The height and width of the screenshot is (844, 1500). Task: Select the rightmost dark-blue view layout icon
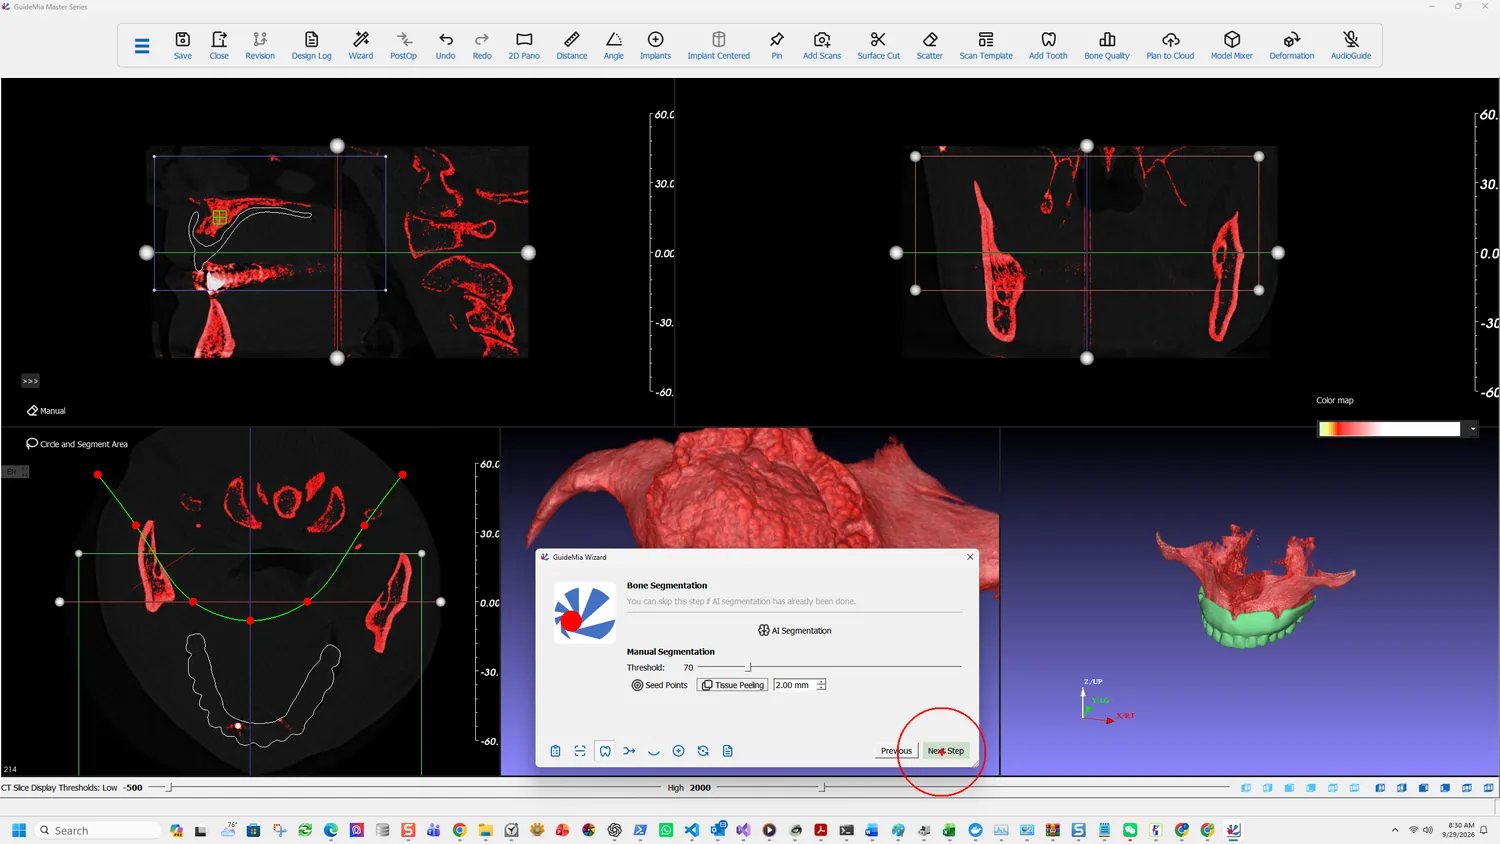pos(1489,788)
